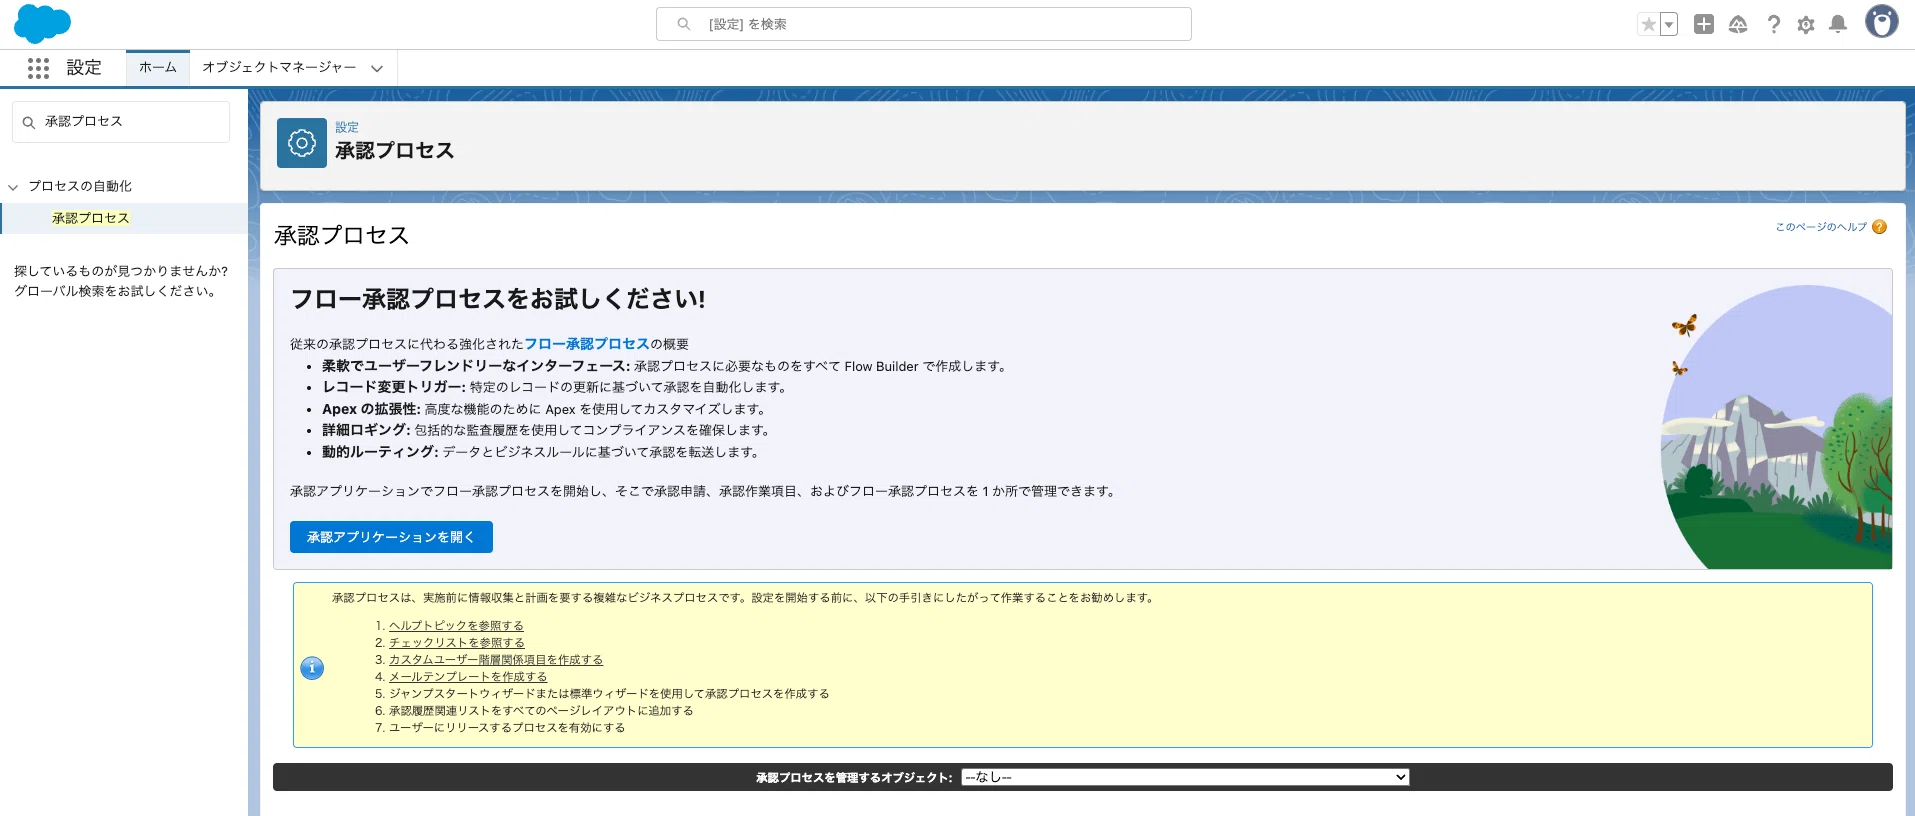Open the favorites list dropdown arrow
The image size is (1915, 816).
1669,24
